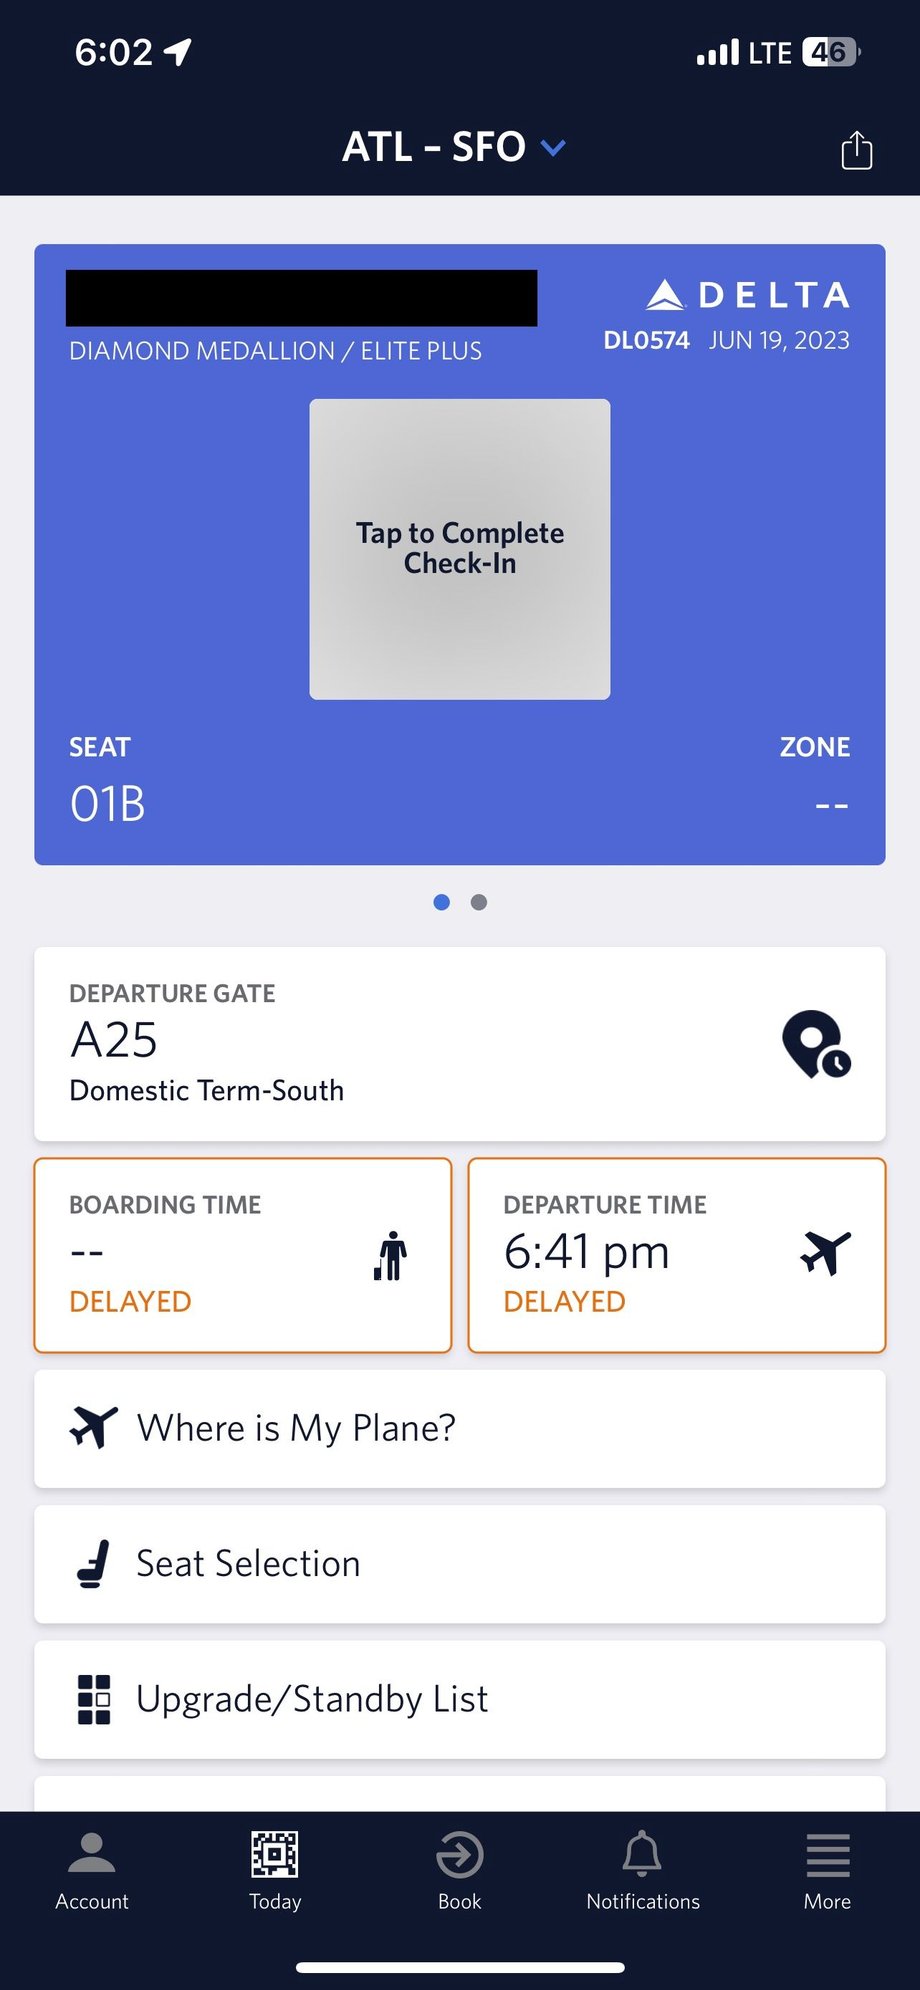Select the first page indicator dot
The width and height of the screenshot is (920, 1990).
[441, 902]
